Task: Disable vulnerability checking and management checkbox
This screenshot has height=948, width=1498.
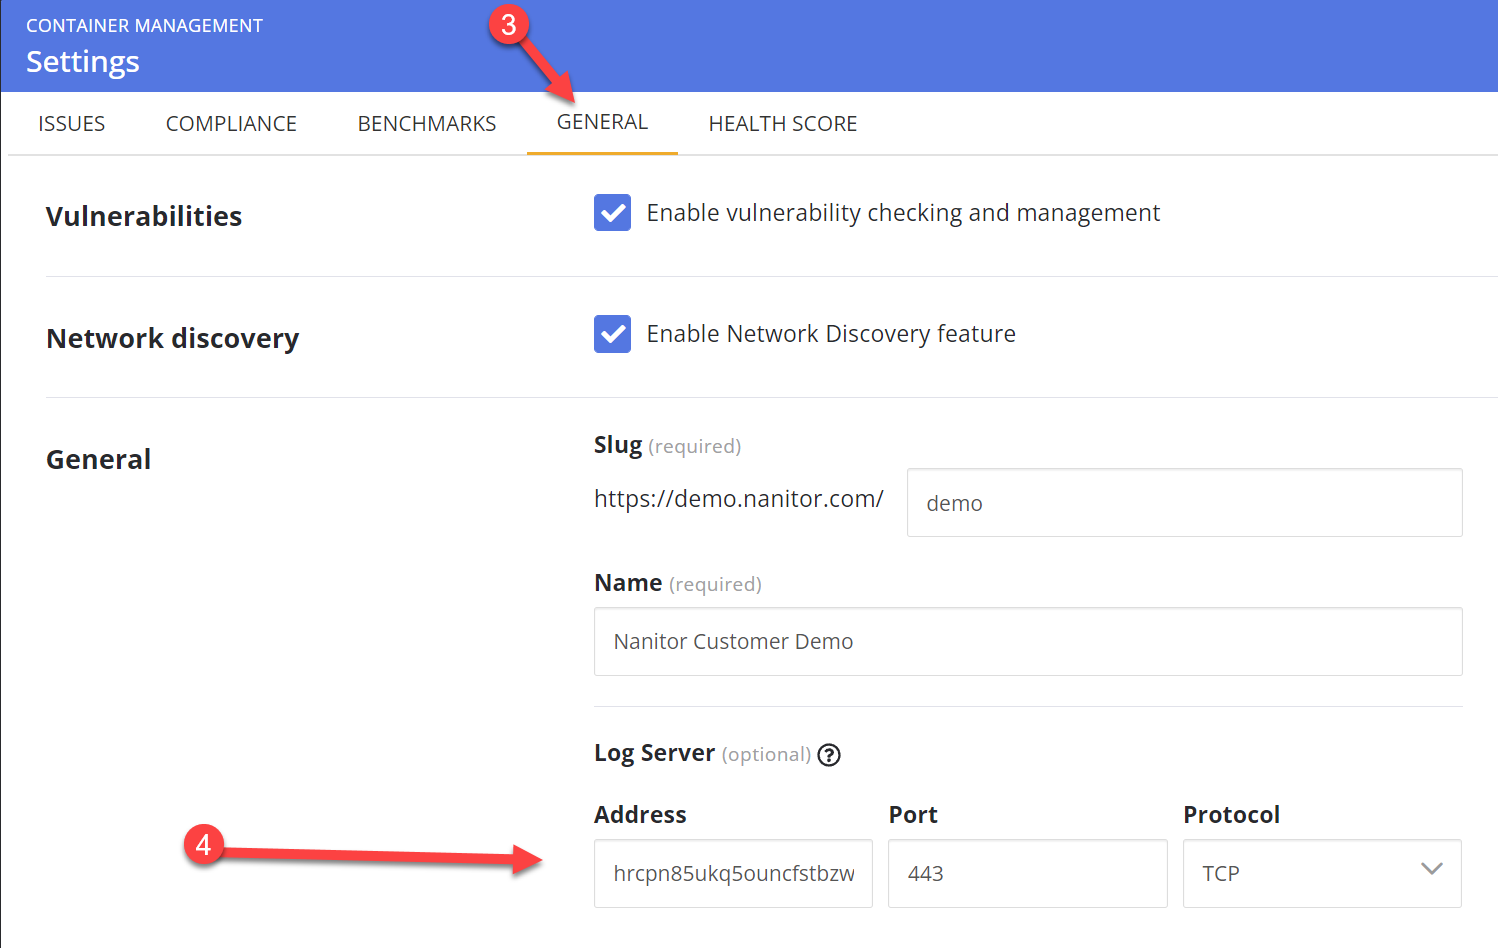Action: click(x=612, y=213)
